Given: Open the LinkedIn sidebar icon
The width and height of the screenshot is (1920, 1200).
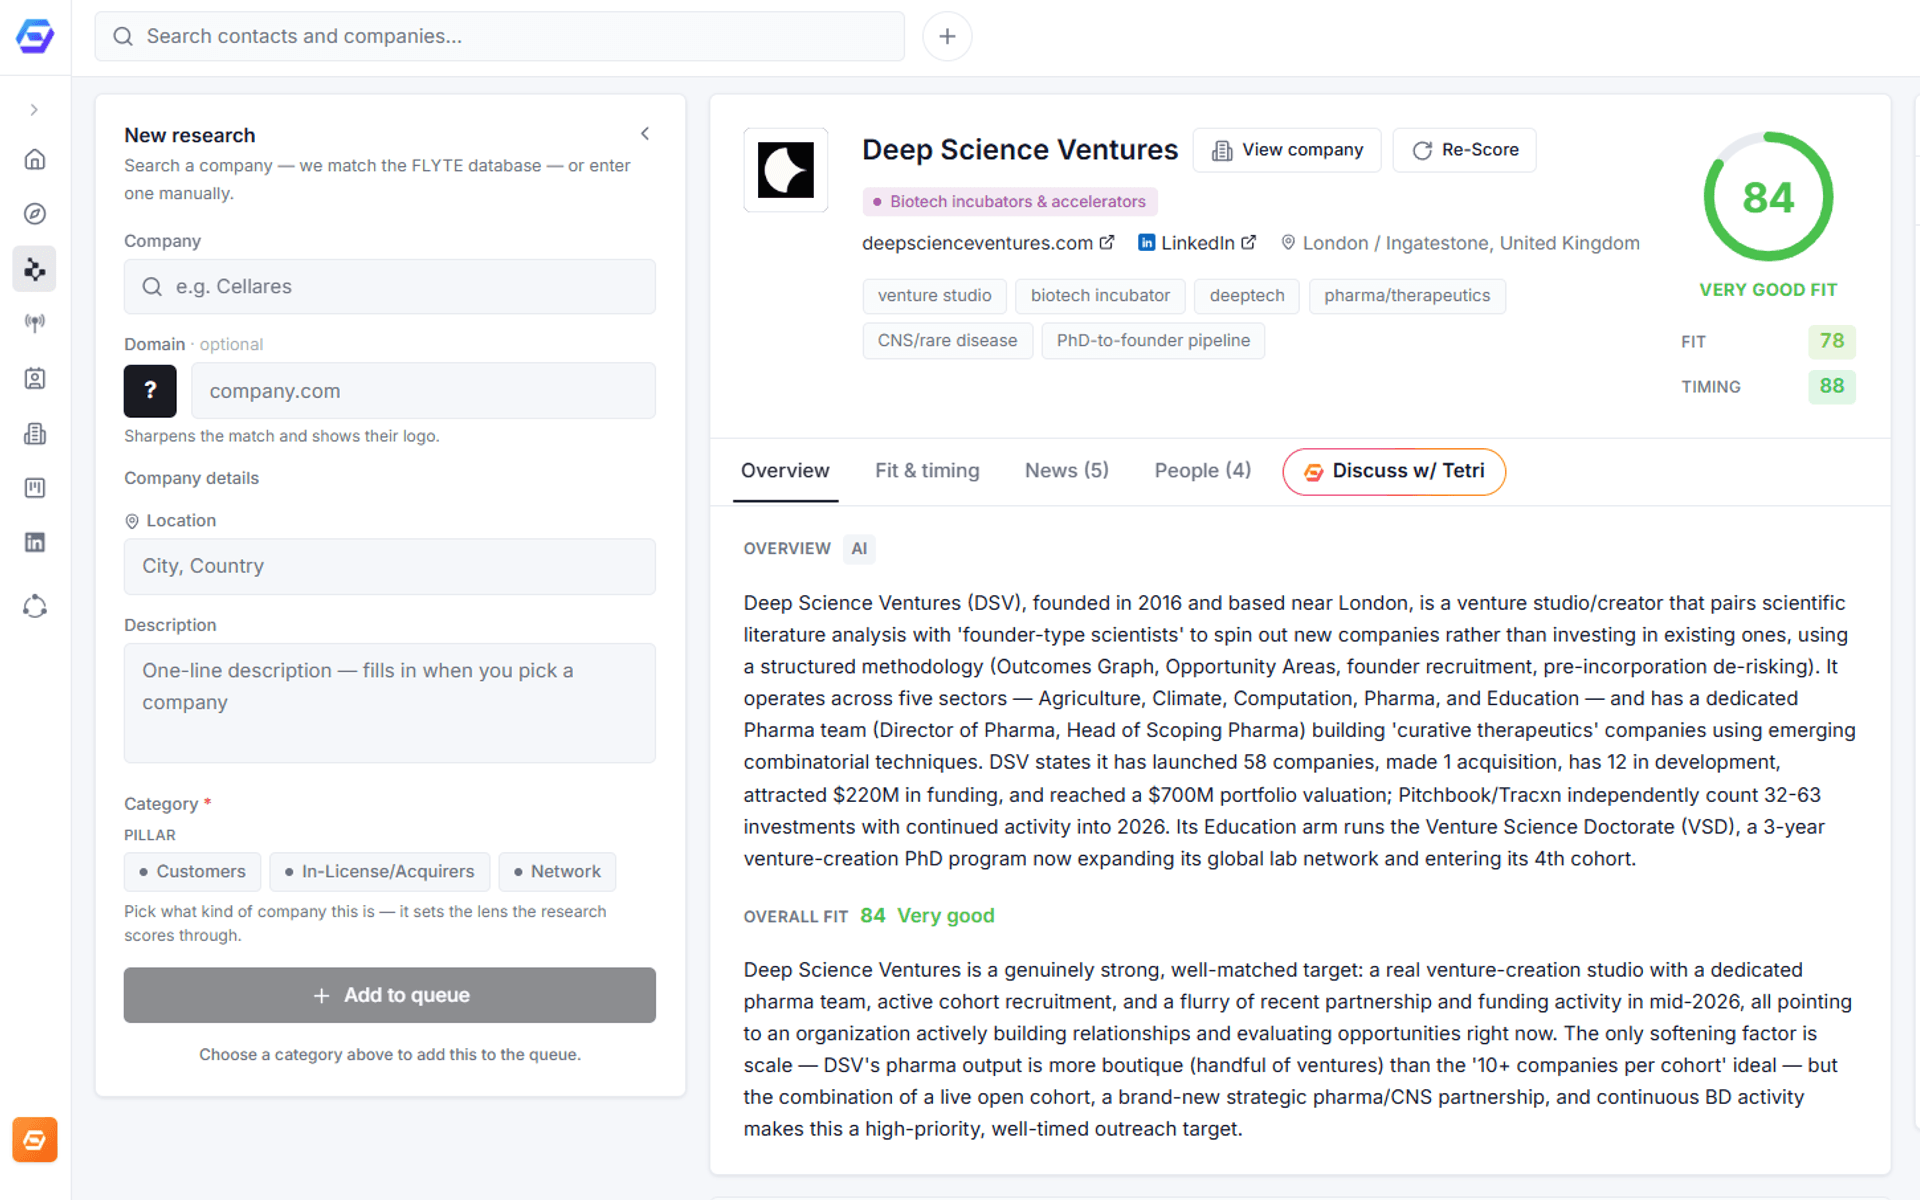Looking at the screenshot, I should pos(35,542).
